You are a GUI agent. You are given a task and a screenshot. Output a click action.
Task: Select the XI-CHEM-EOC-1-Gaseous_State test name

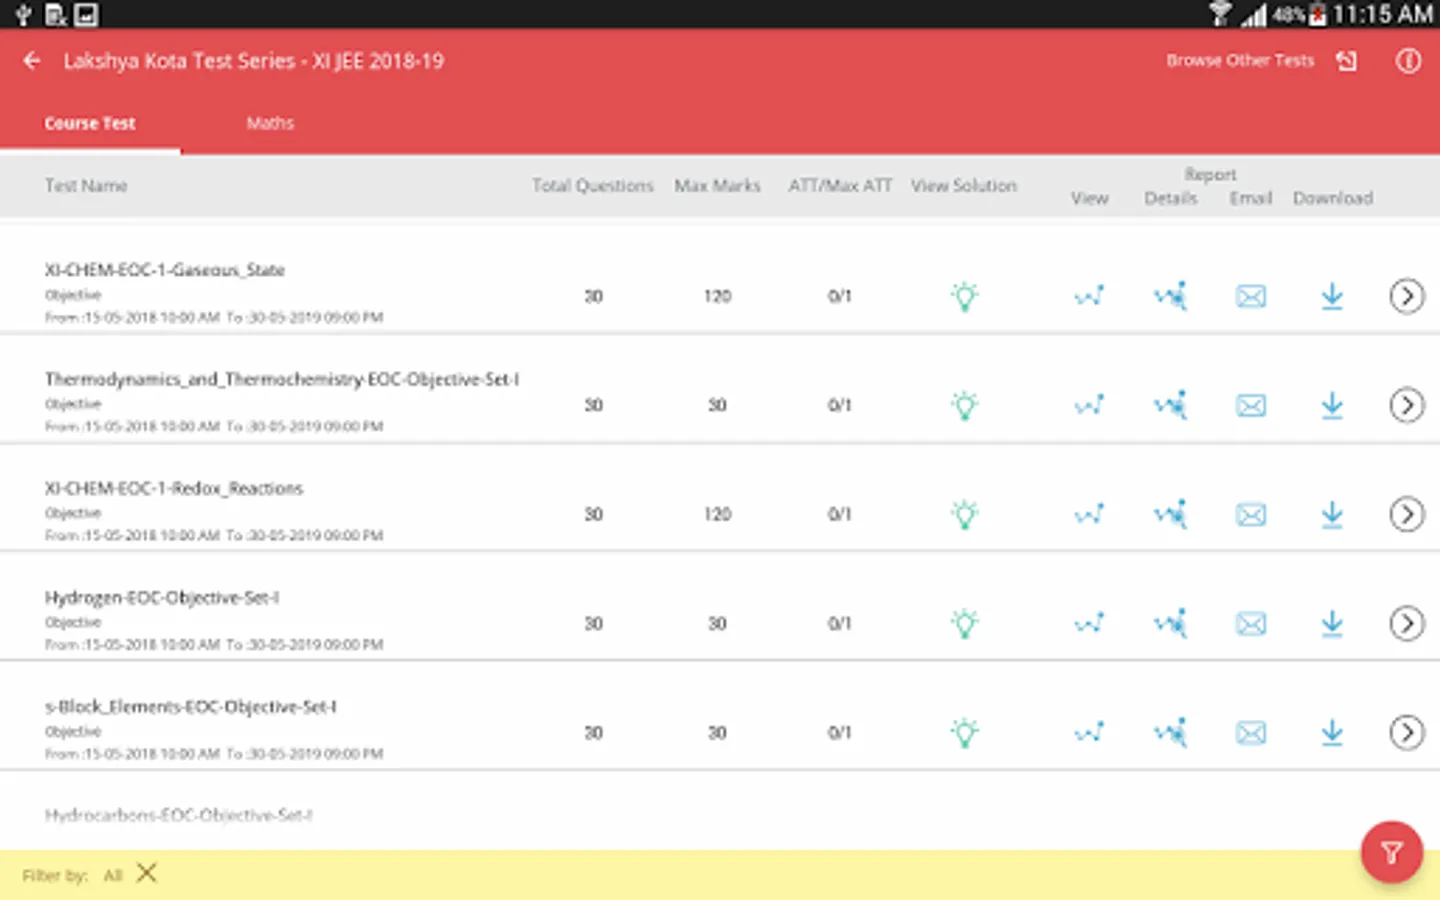[165, 270]
